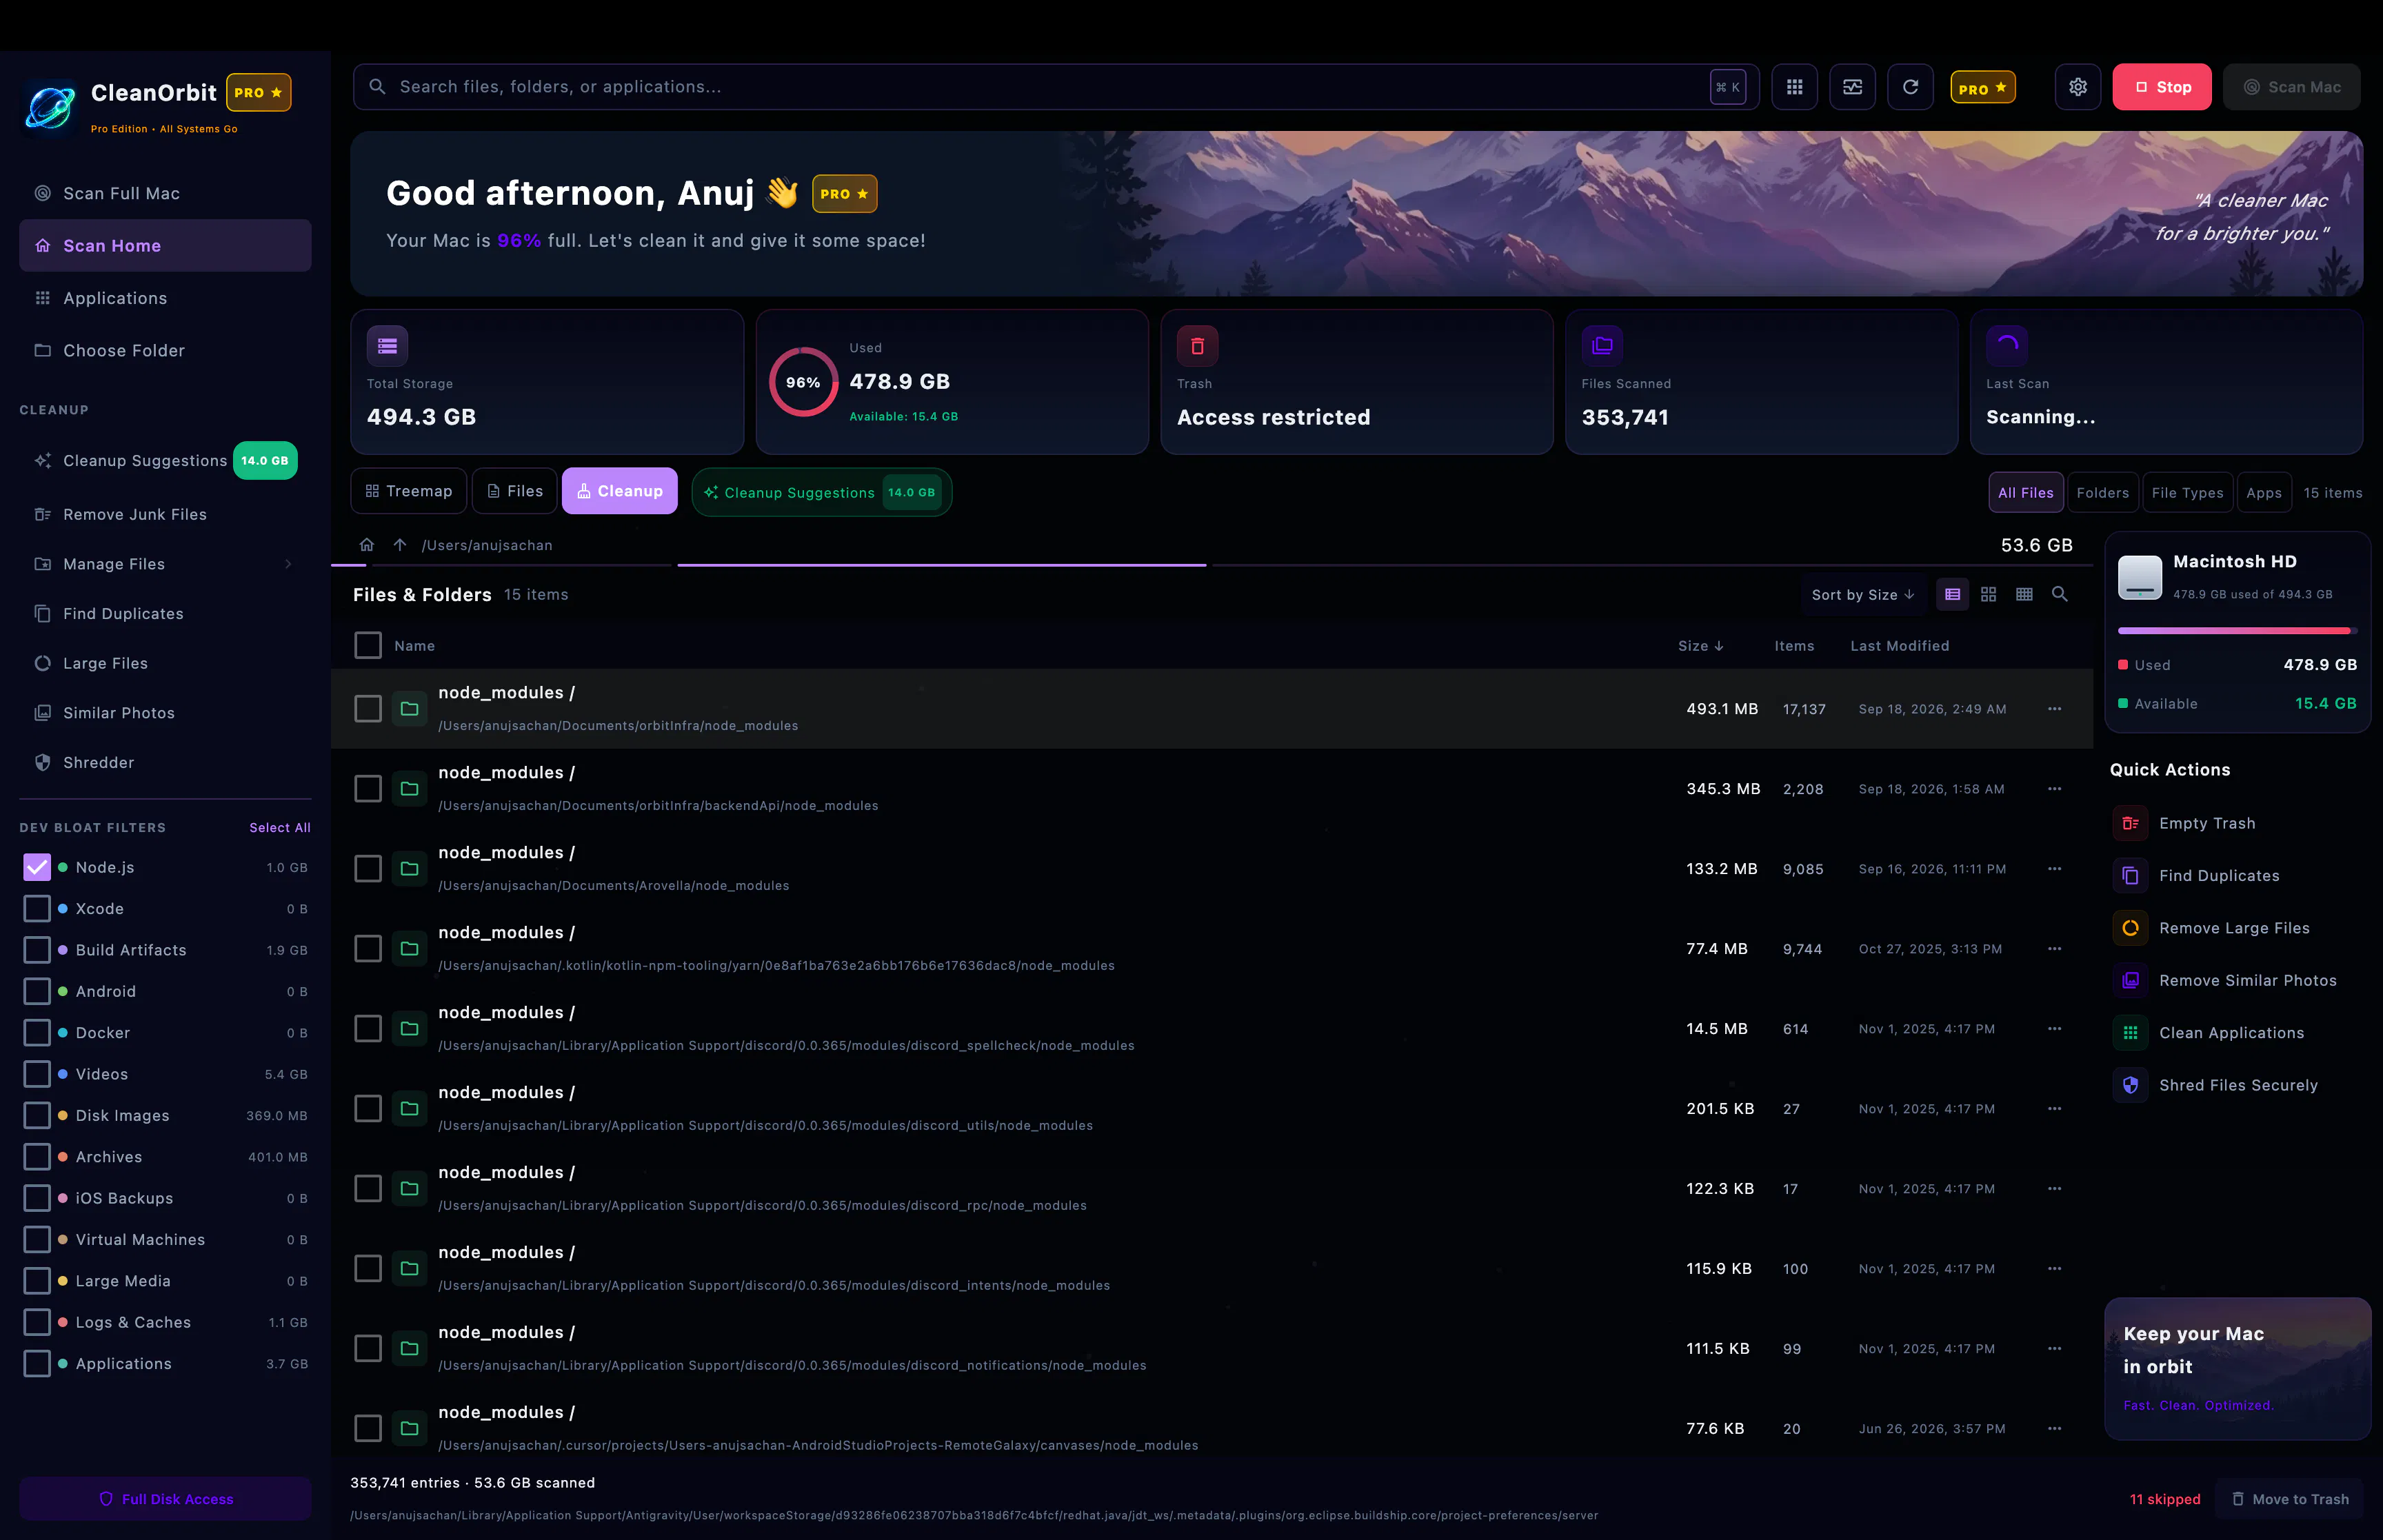Click Shred Files Securely quick action icon

[x=2130, y=1085]
